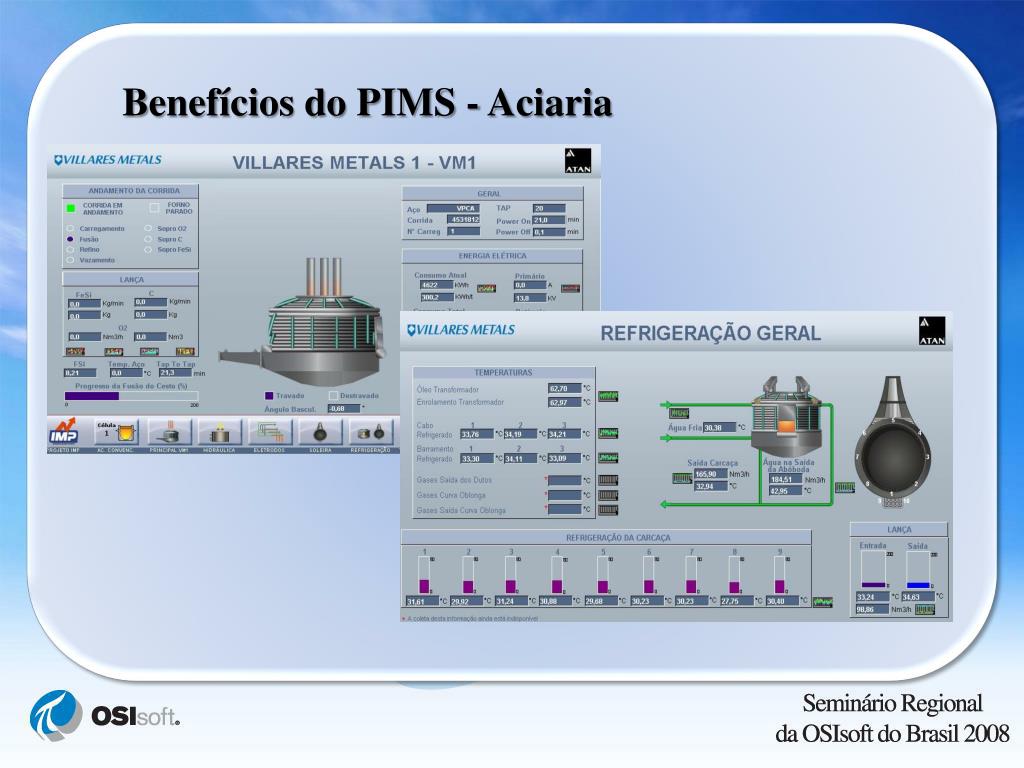Open trend icon above Água Fria
Image resolution: width=1024 pixels, height=768 pixels.
tap(679, 413)
